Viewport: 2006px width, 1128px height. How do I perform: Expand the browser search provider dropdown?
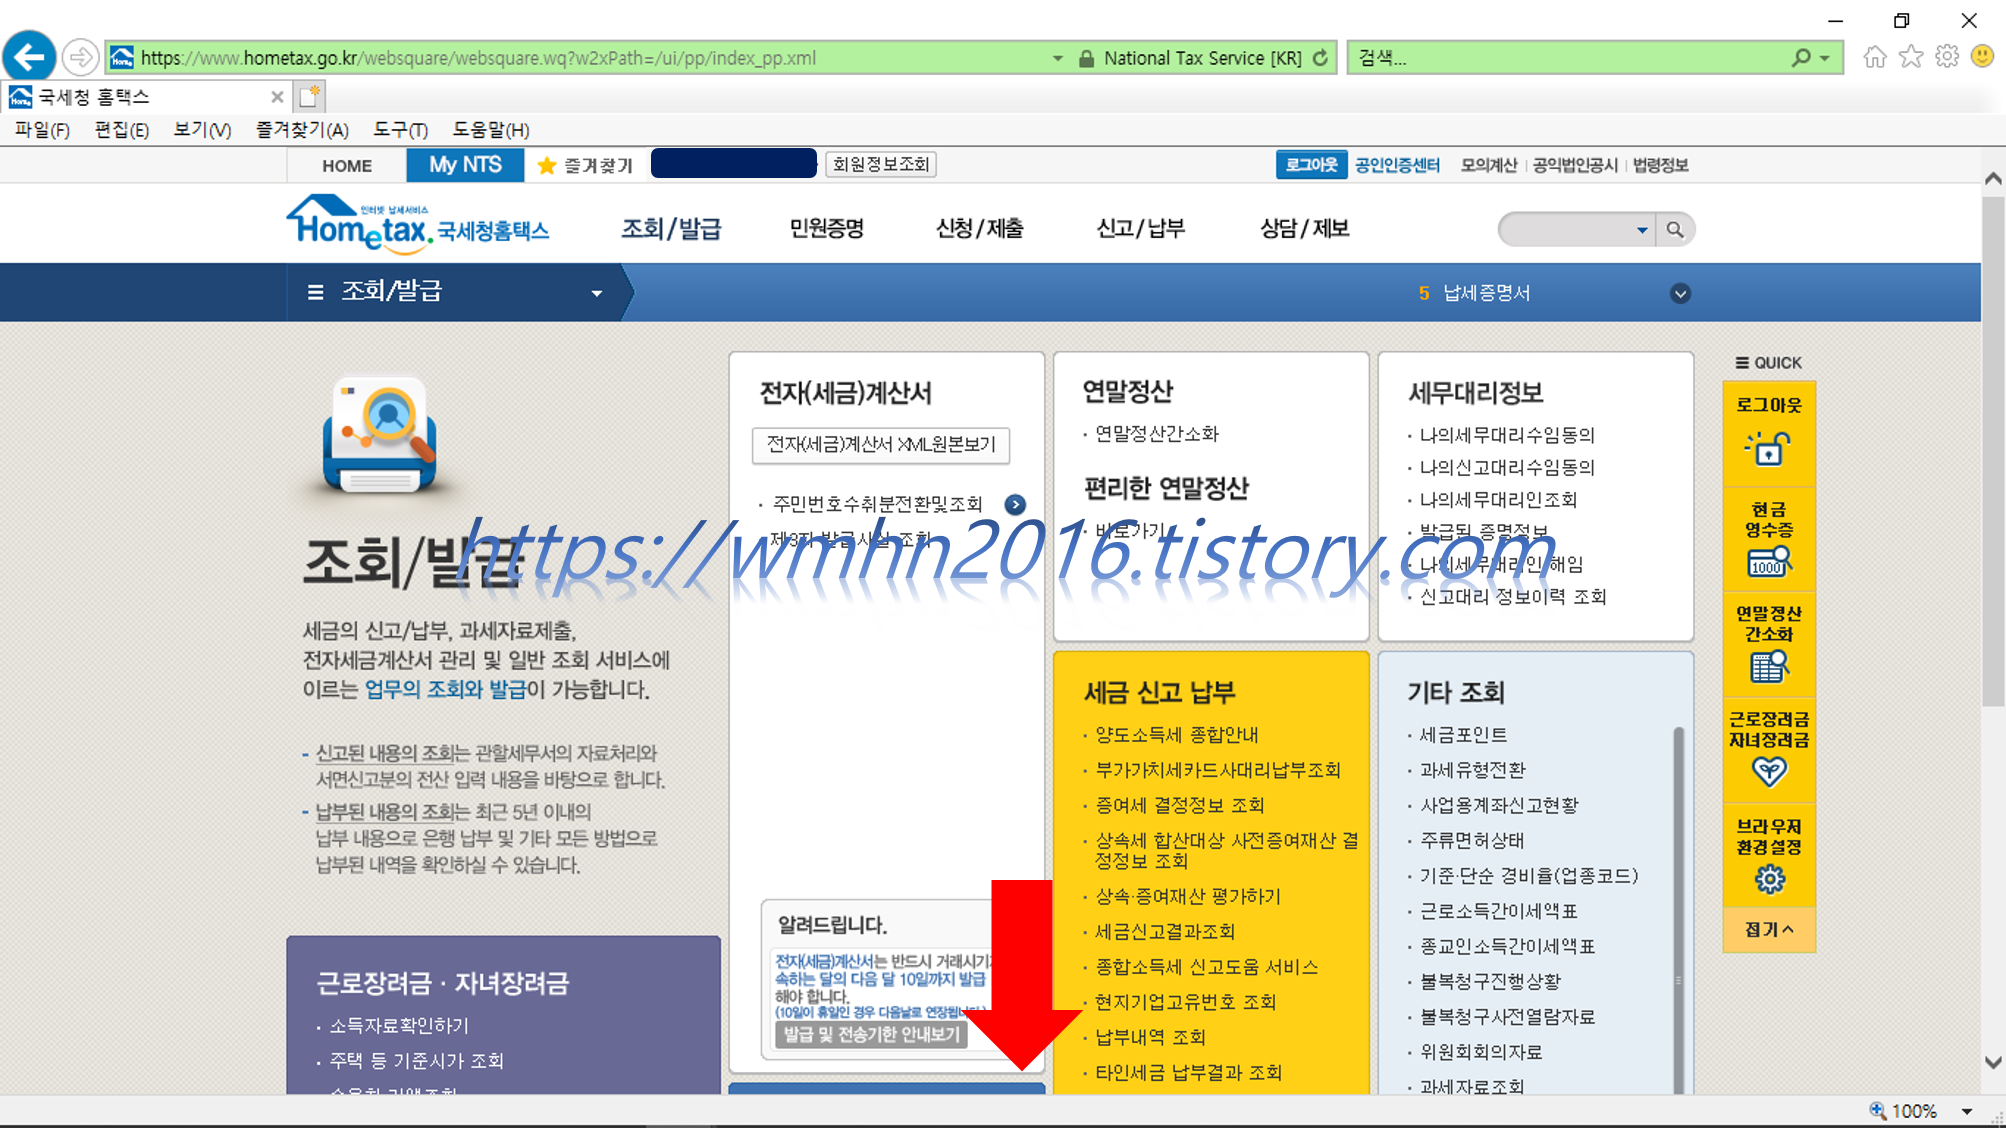pos(1825,58)
